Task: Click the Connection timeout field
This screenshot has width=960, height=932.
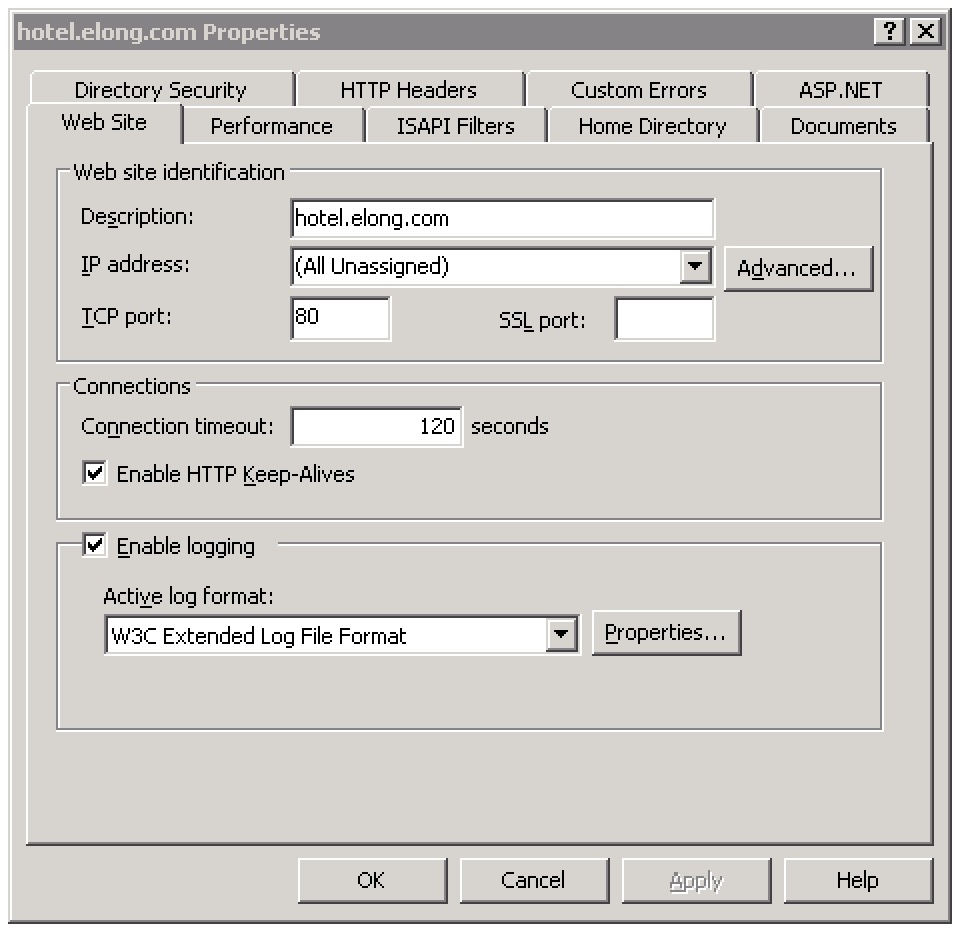Action: point(376,427)
